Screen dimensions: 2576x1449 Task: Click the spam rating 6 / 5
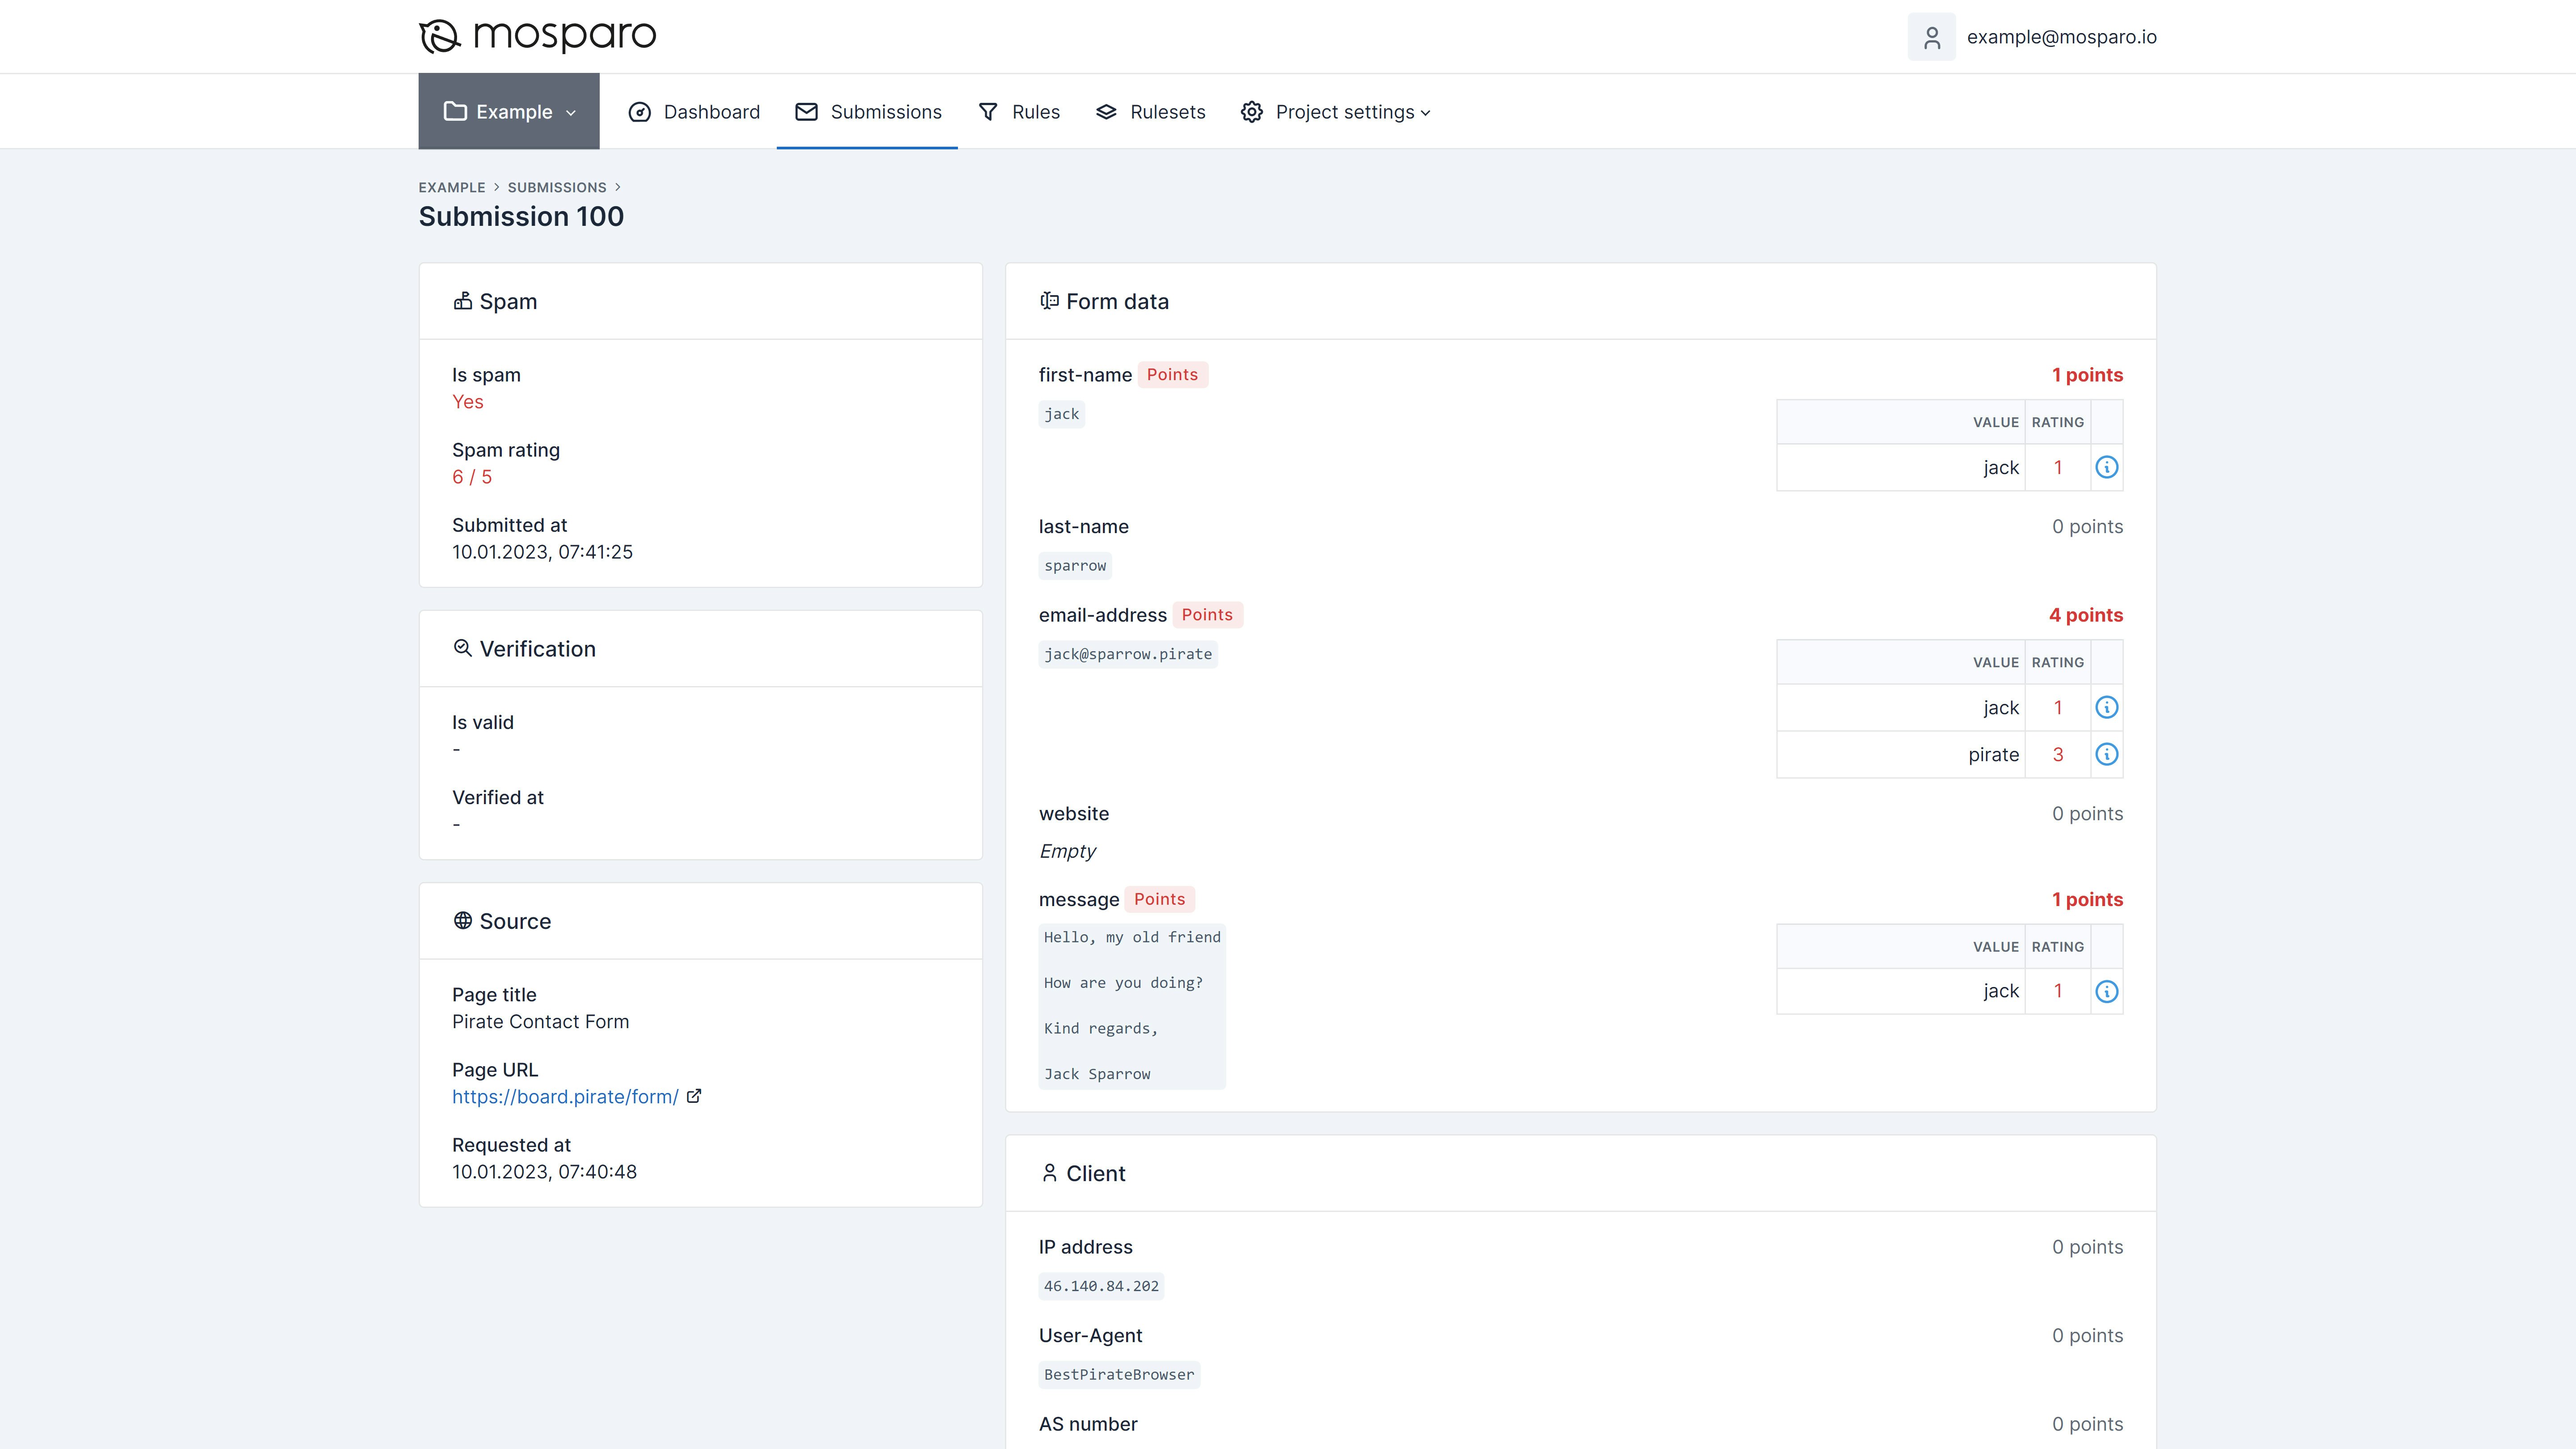(x=472, y=477)
